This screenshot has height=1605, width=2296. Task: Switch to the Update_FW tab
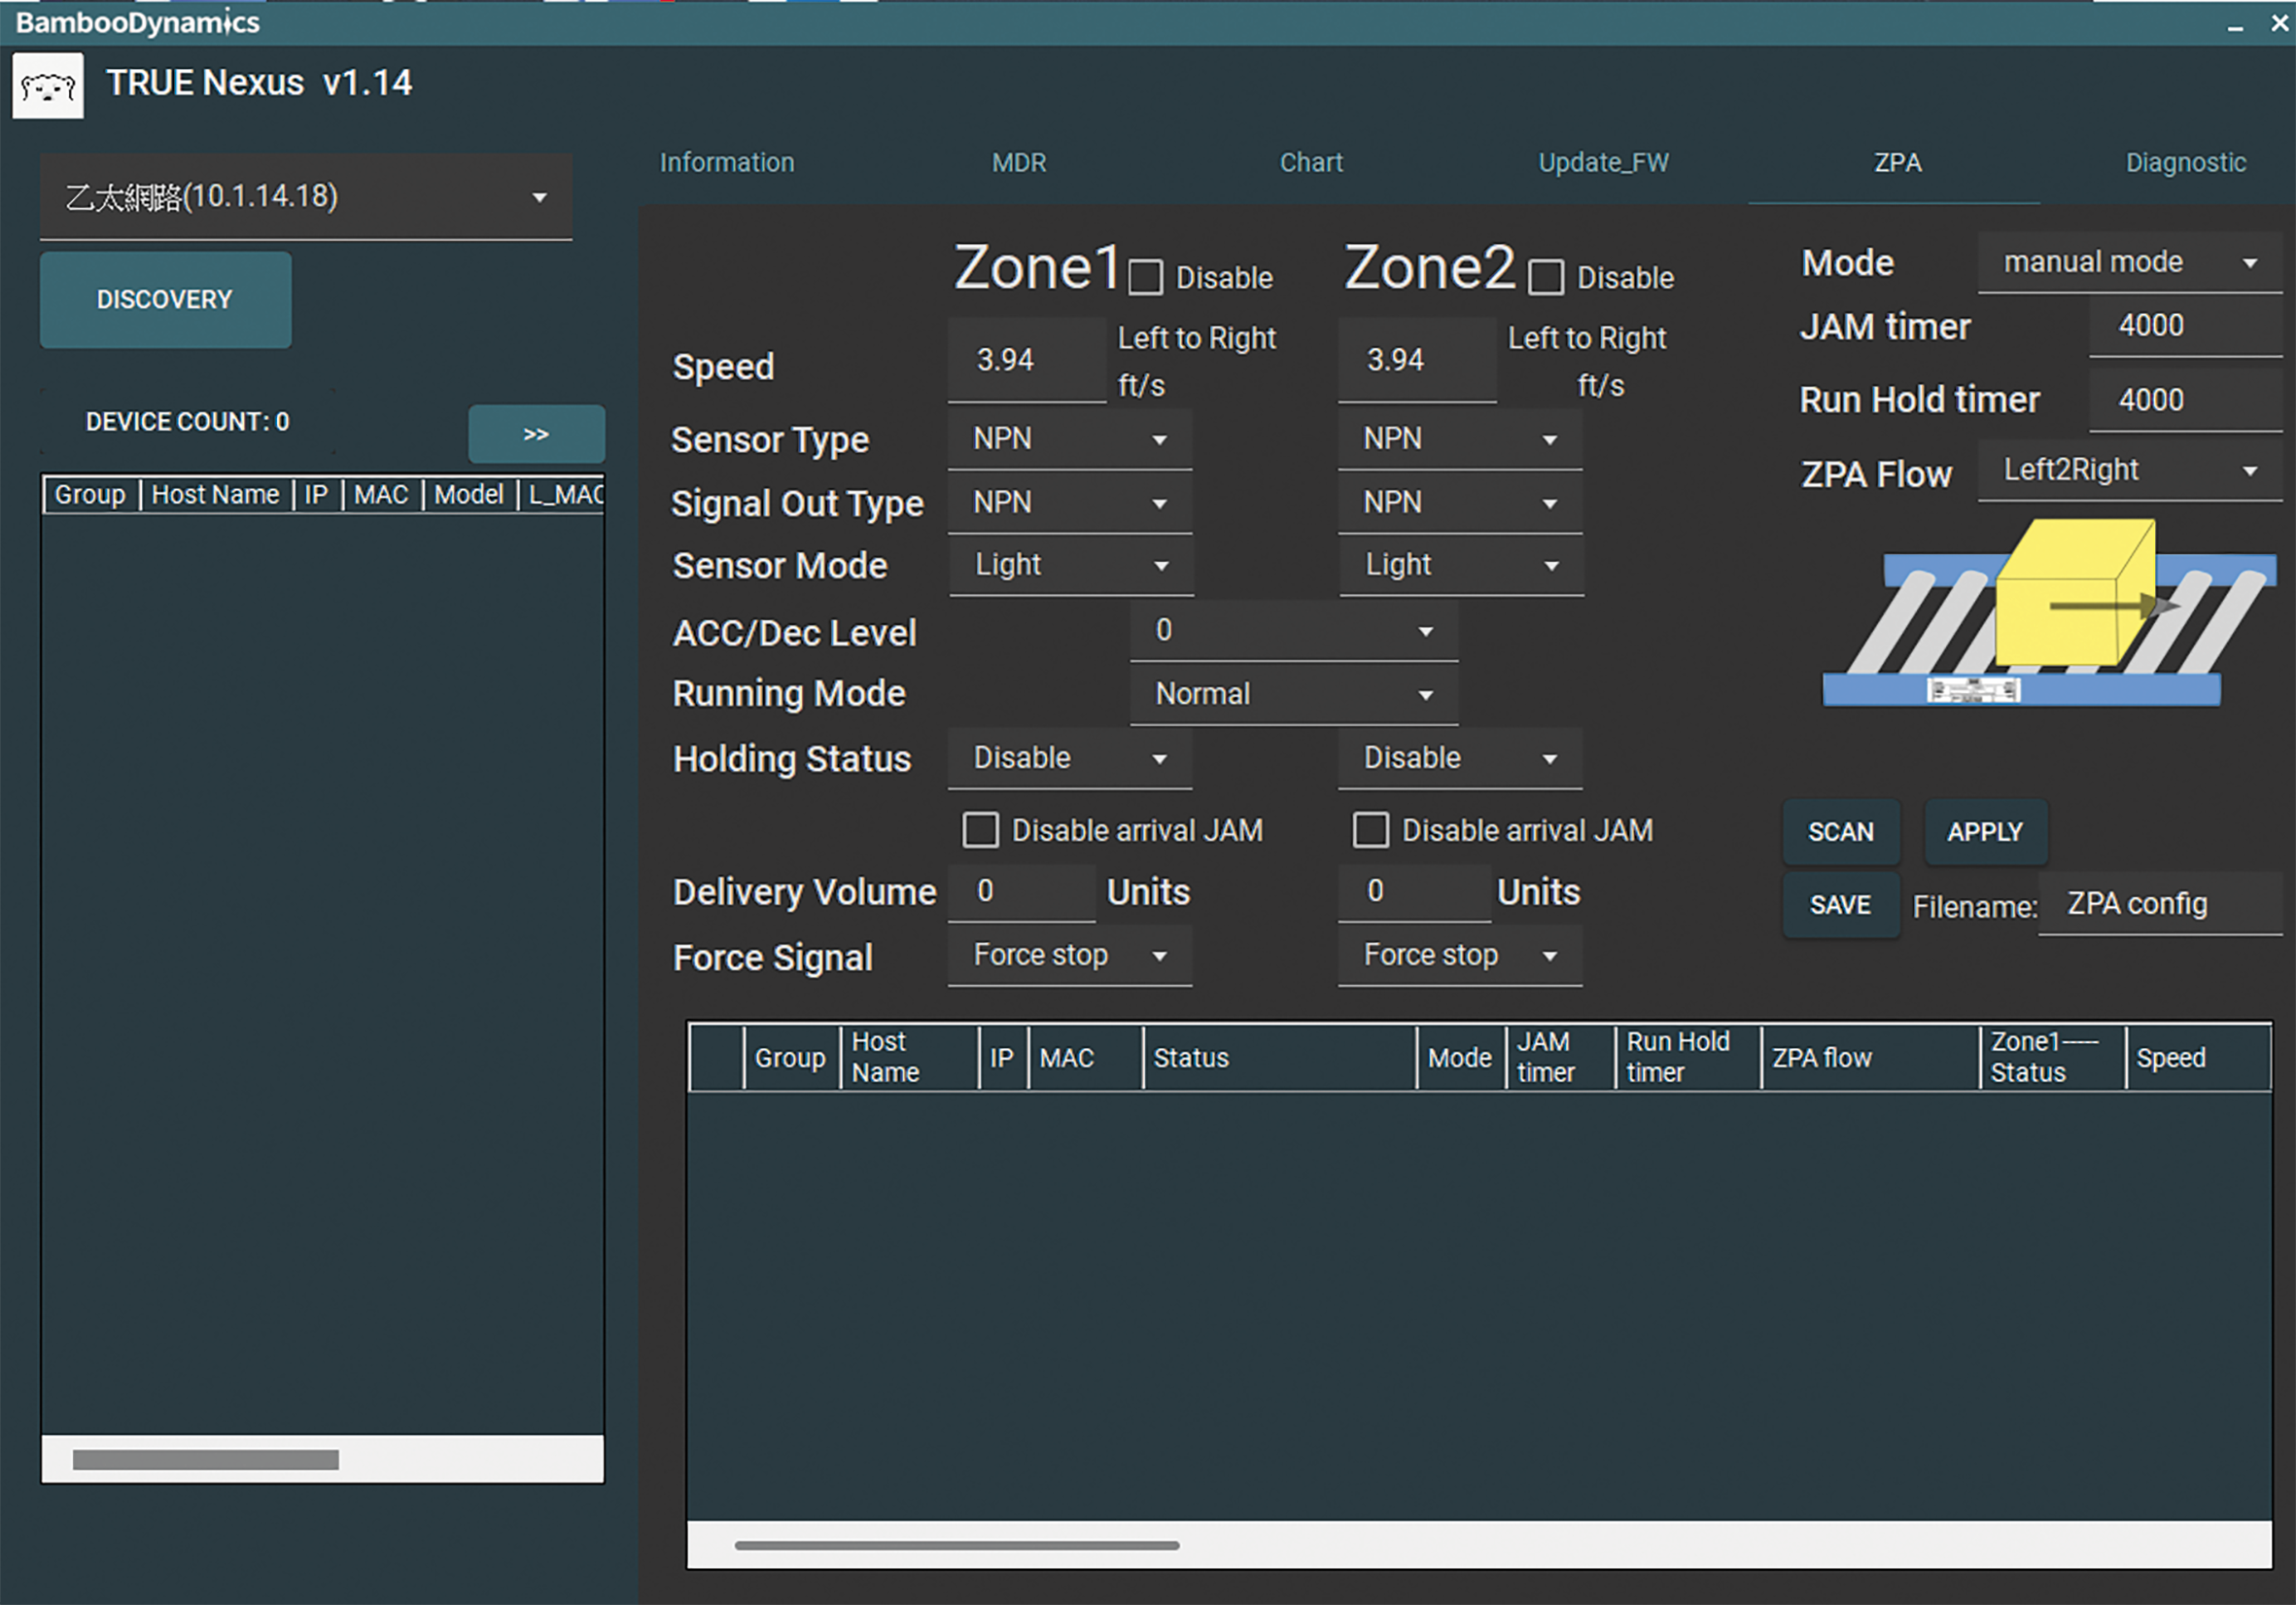[1603, 163]
